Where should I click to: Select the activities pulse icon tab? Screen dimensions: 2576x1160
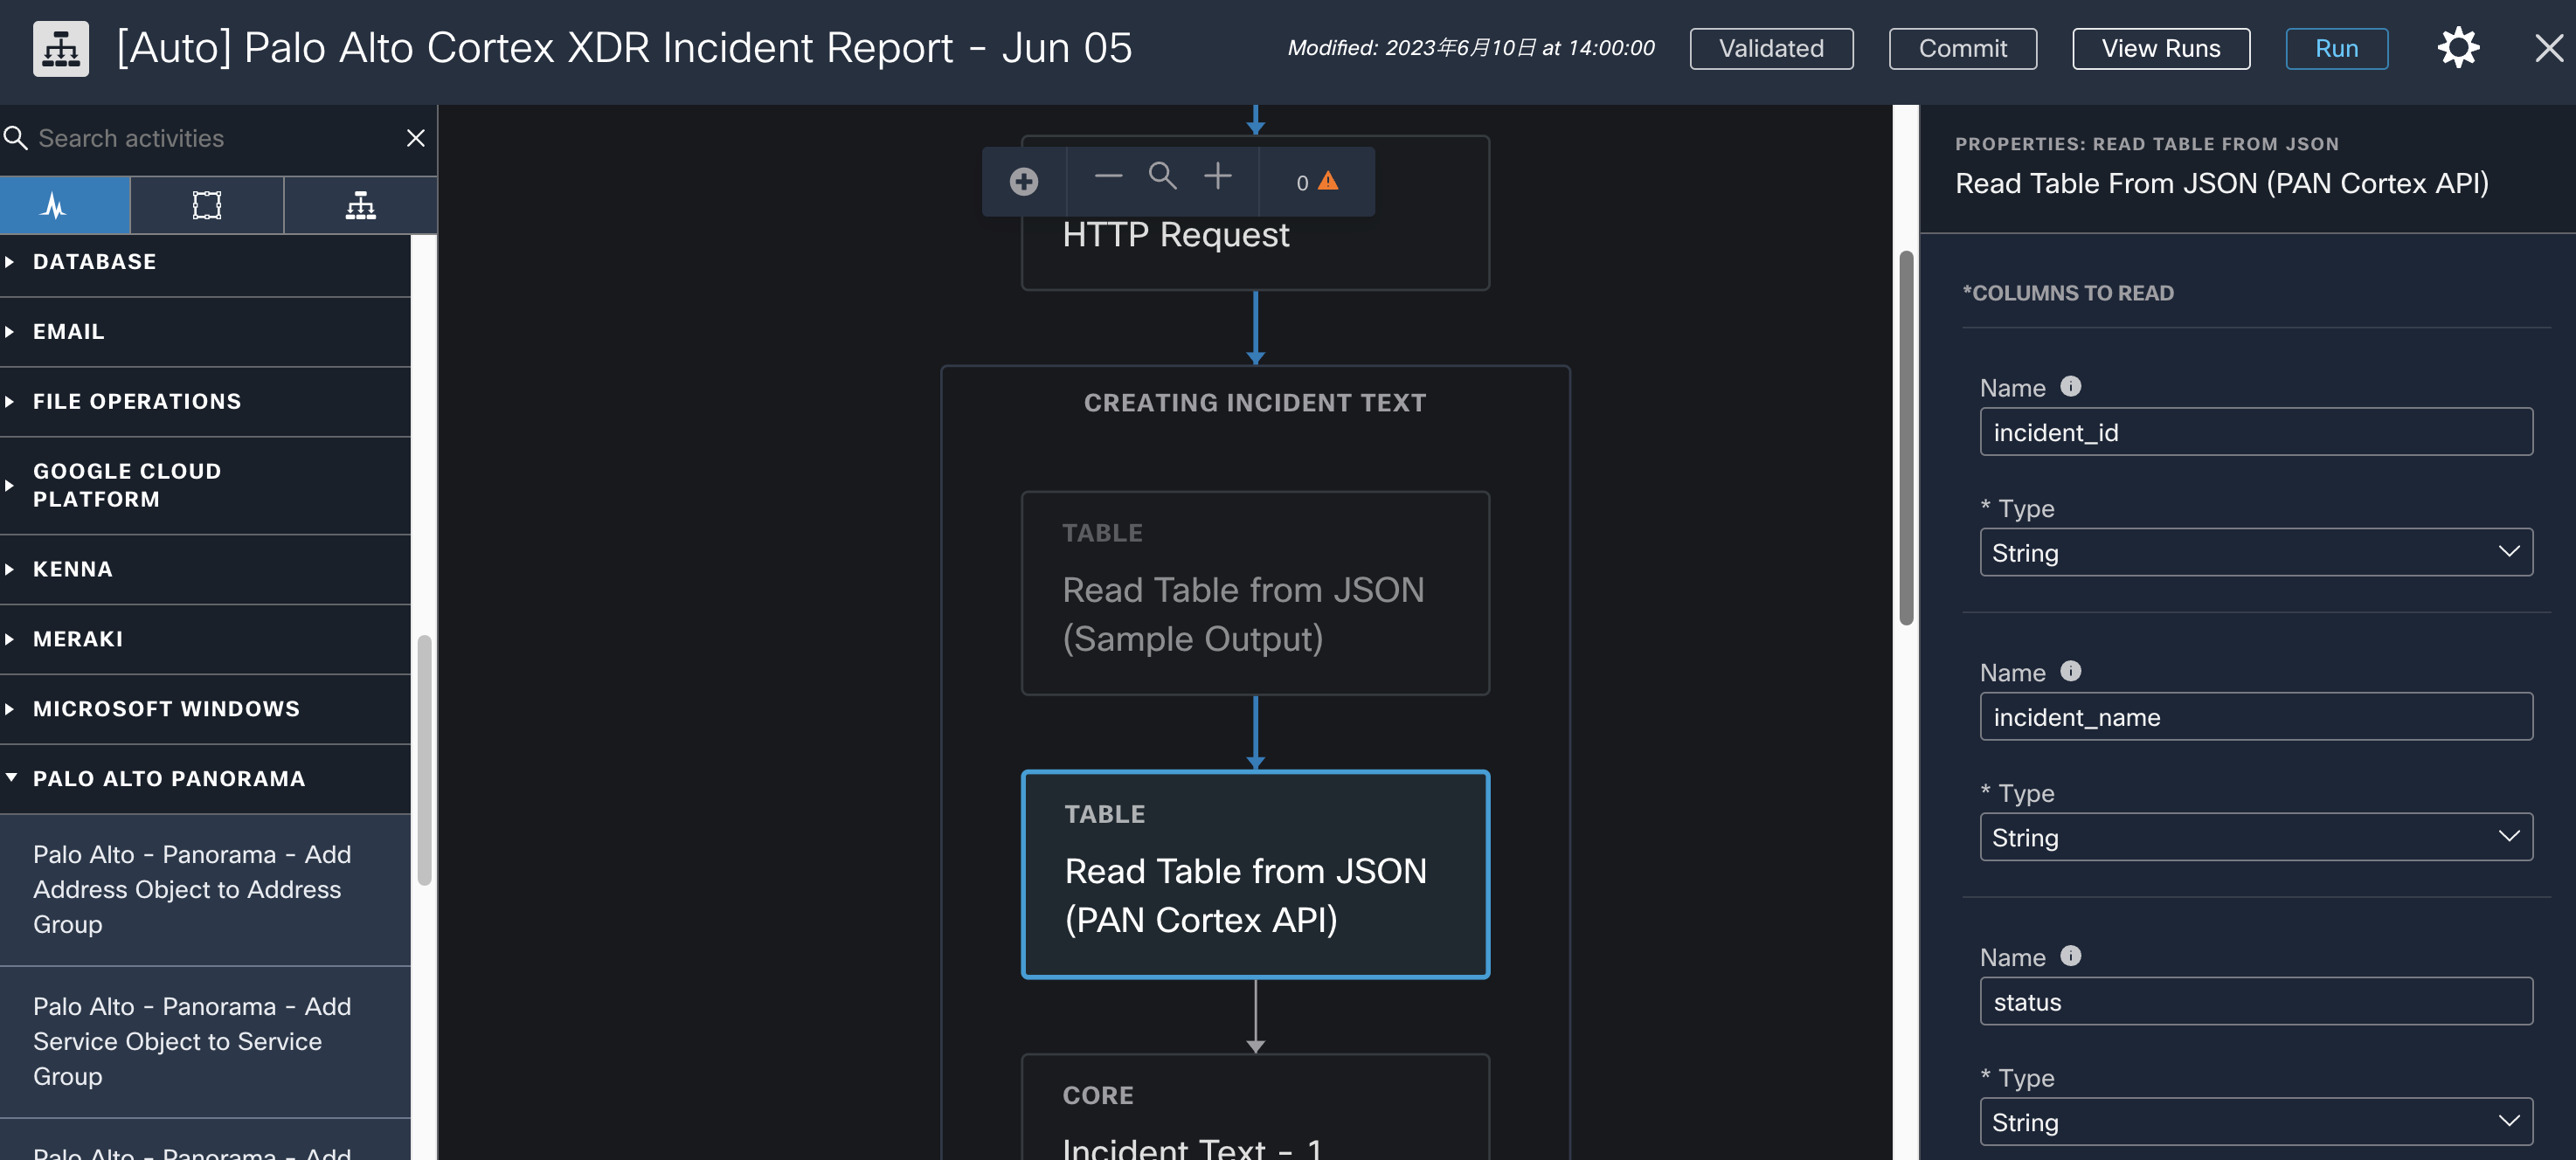pyautogui.click(x=64, y=205)
